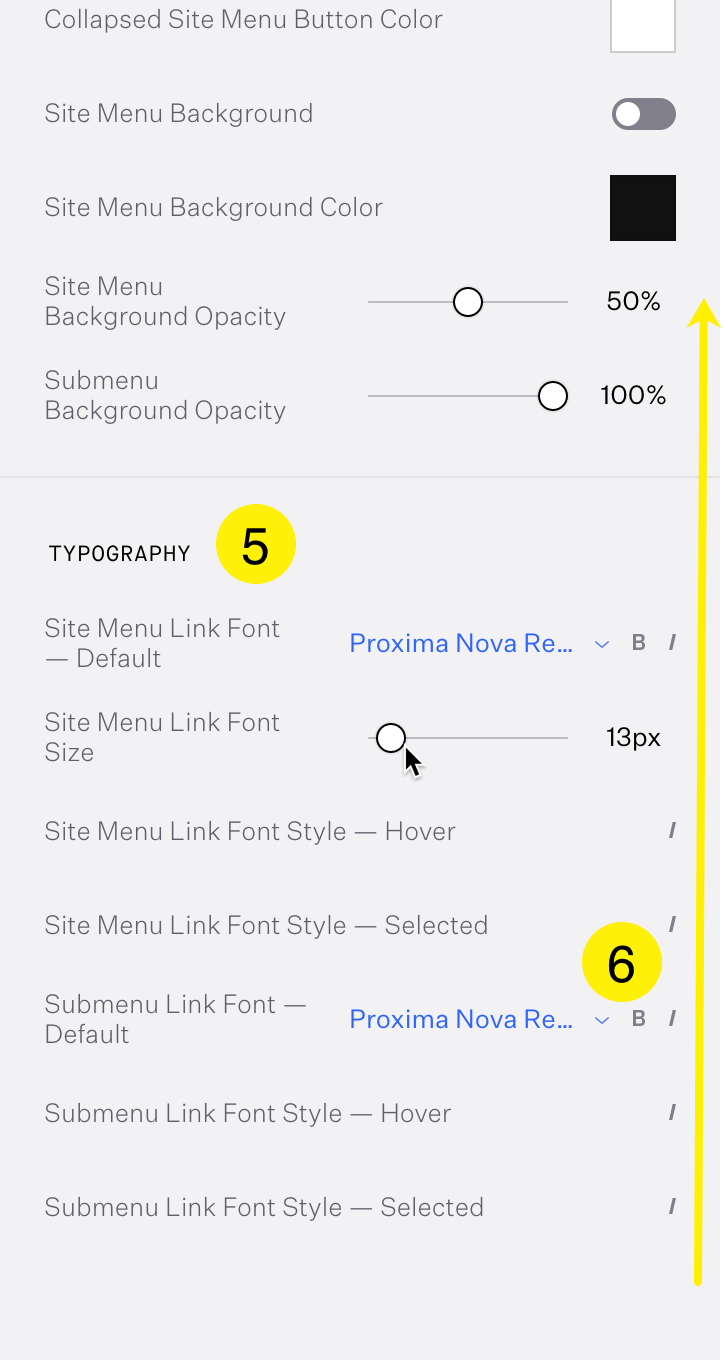Click Proxima Nova name for Site Menu Link Font
724x1360 pixels.
(x=461, y=643)
